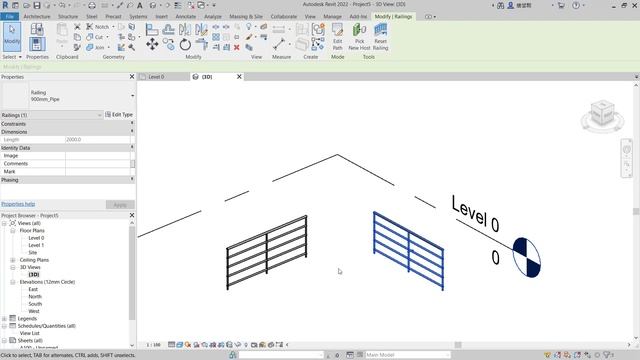Select the Site floor plan item
Image resolution: width=640 pixels, height=360 pixels.
click(x=33, y=253)
